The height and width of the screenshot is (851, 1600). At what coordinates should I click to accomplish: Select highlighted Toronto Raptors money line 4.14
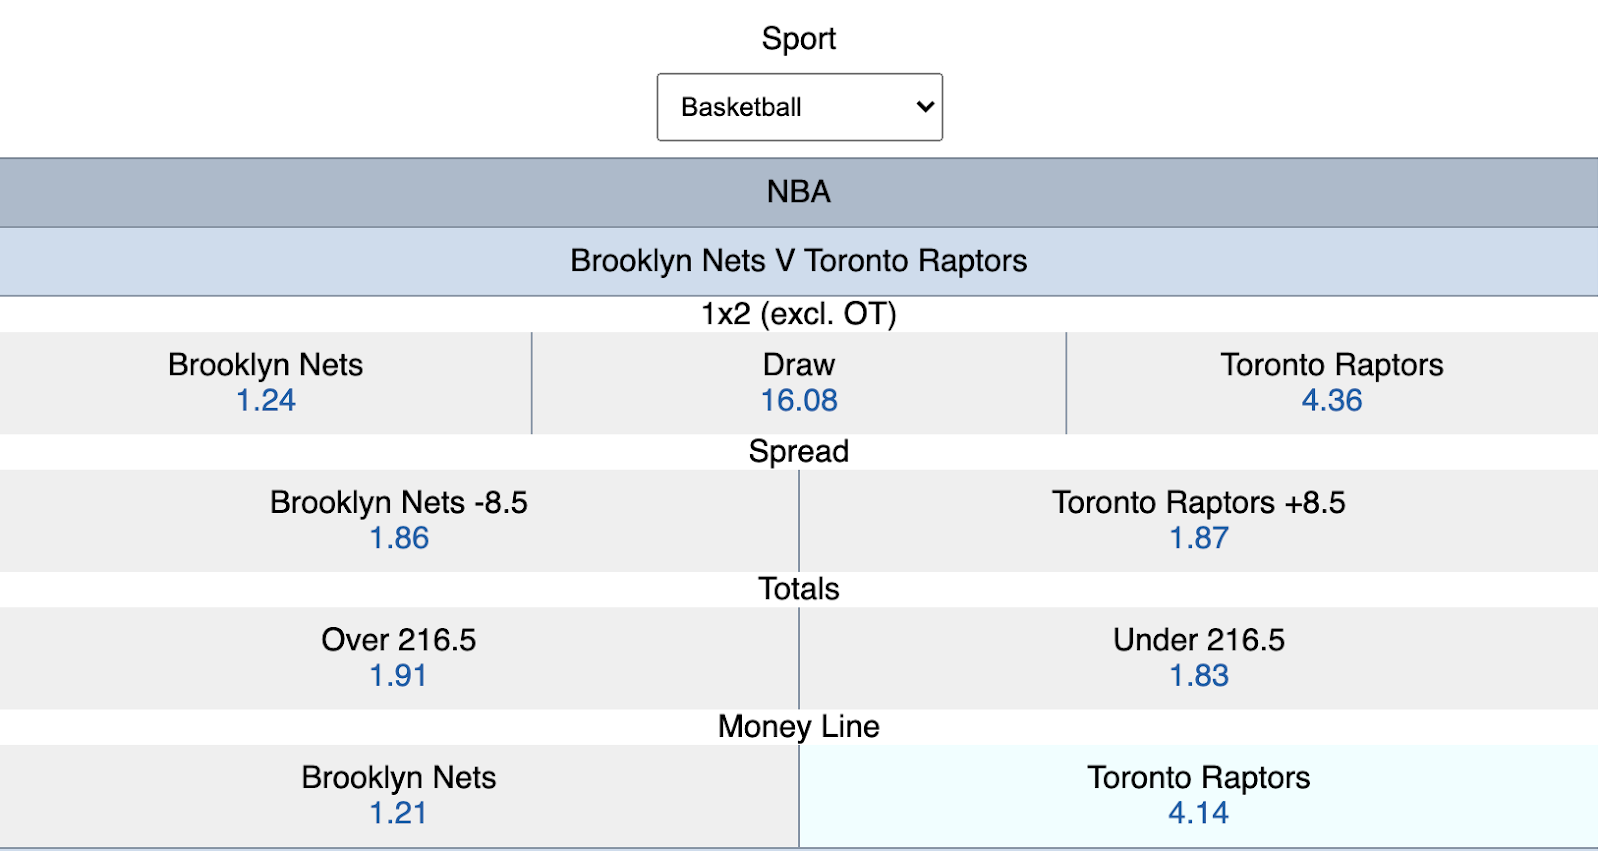click(x=1199, y=796)
